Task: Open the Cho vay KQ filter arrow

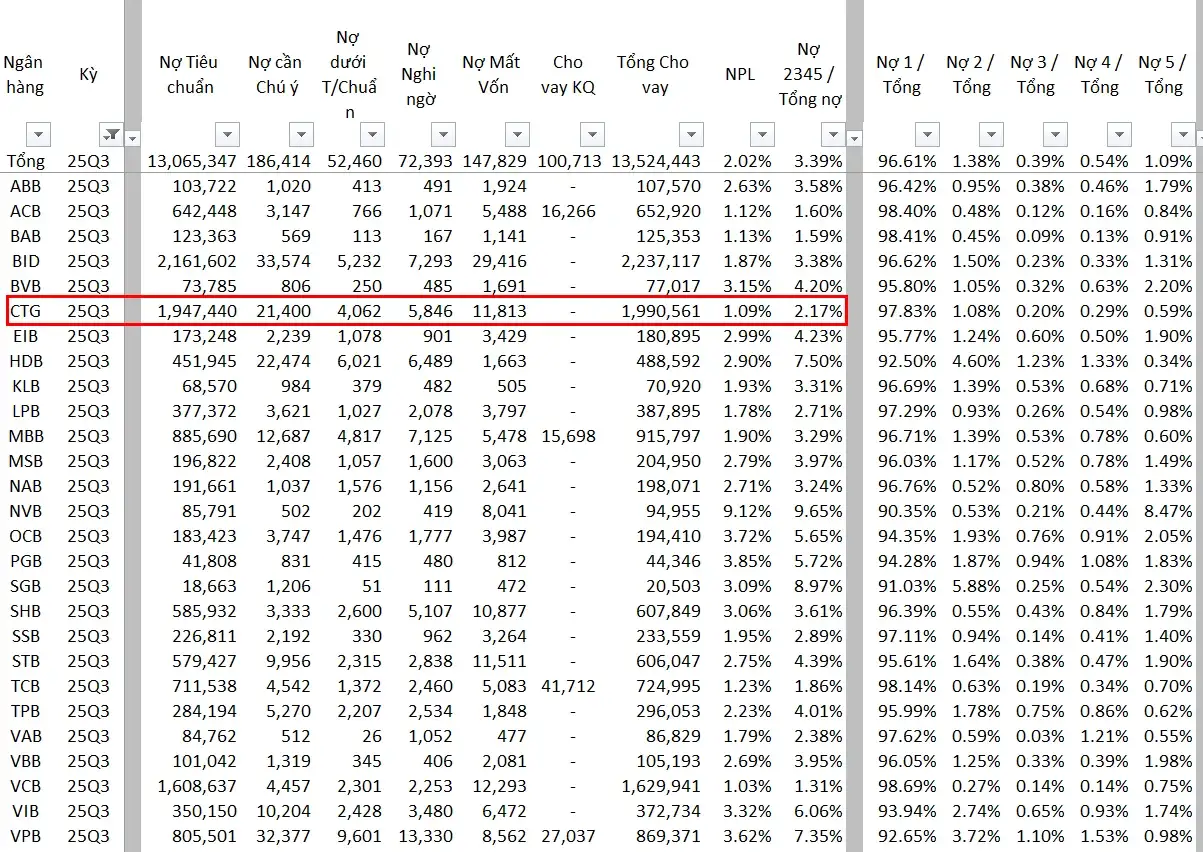Action: tap(593, 134)
